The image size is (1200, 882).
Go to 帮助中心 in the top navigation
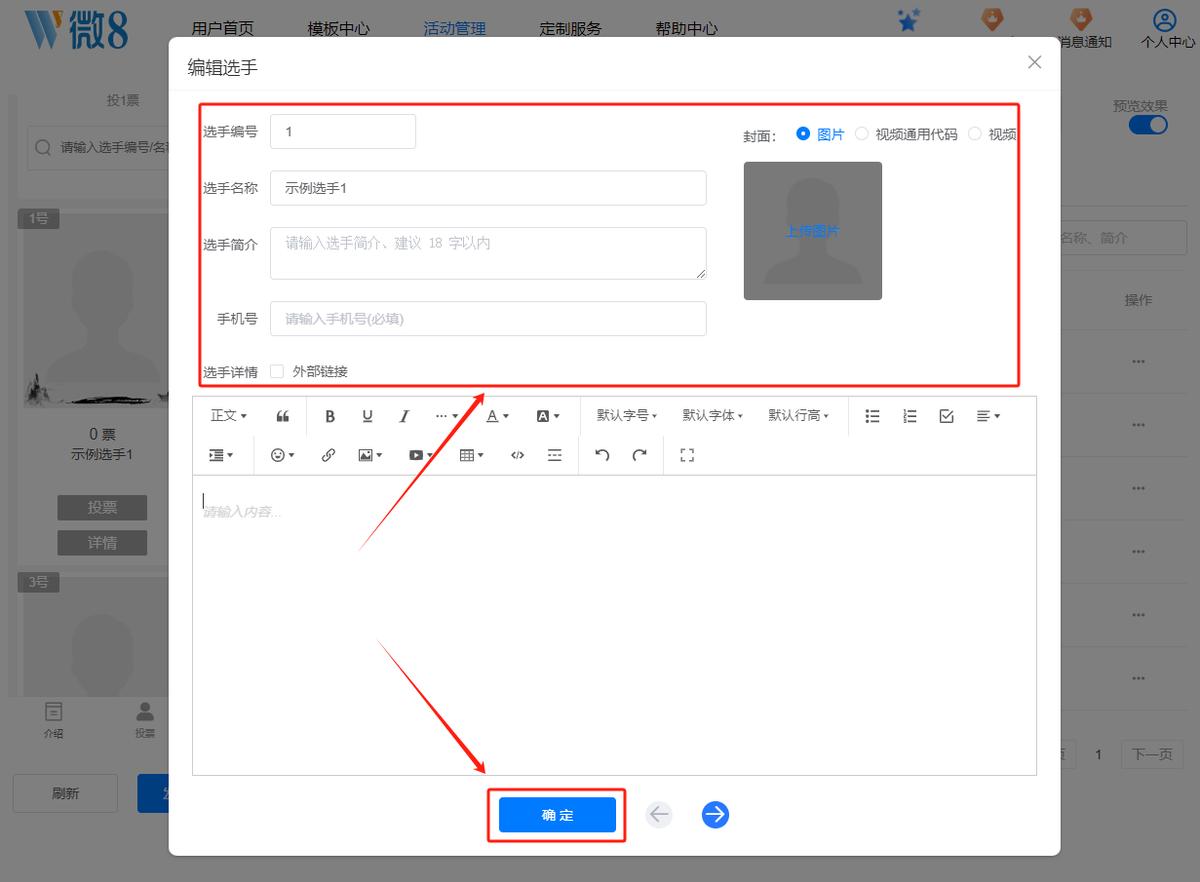(x=686, y=28)
